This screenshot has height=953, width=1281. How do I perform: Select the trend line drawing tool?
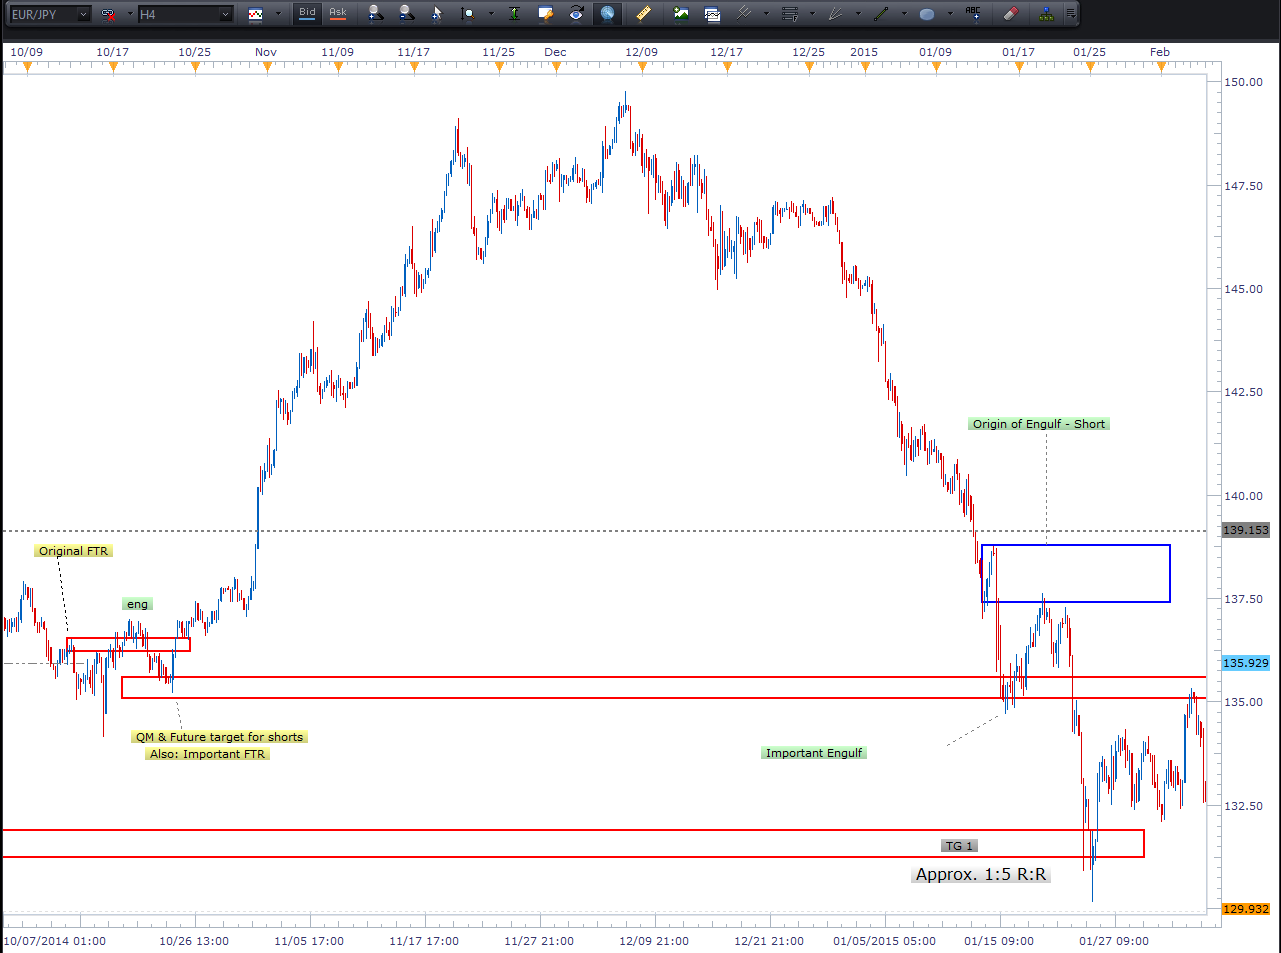(881, 14)
